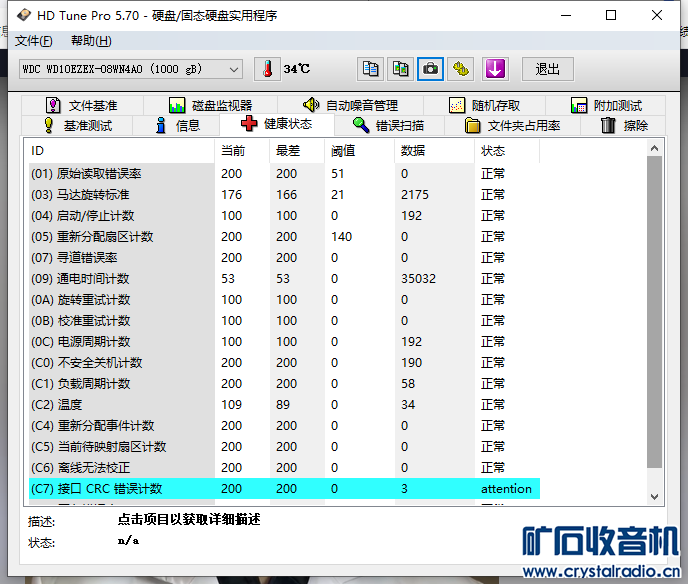The width and height of the screenshot is (688, 584).
Task: Switch to the 错误扫描 tab
Action: pos(389,126)
